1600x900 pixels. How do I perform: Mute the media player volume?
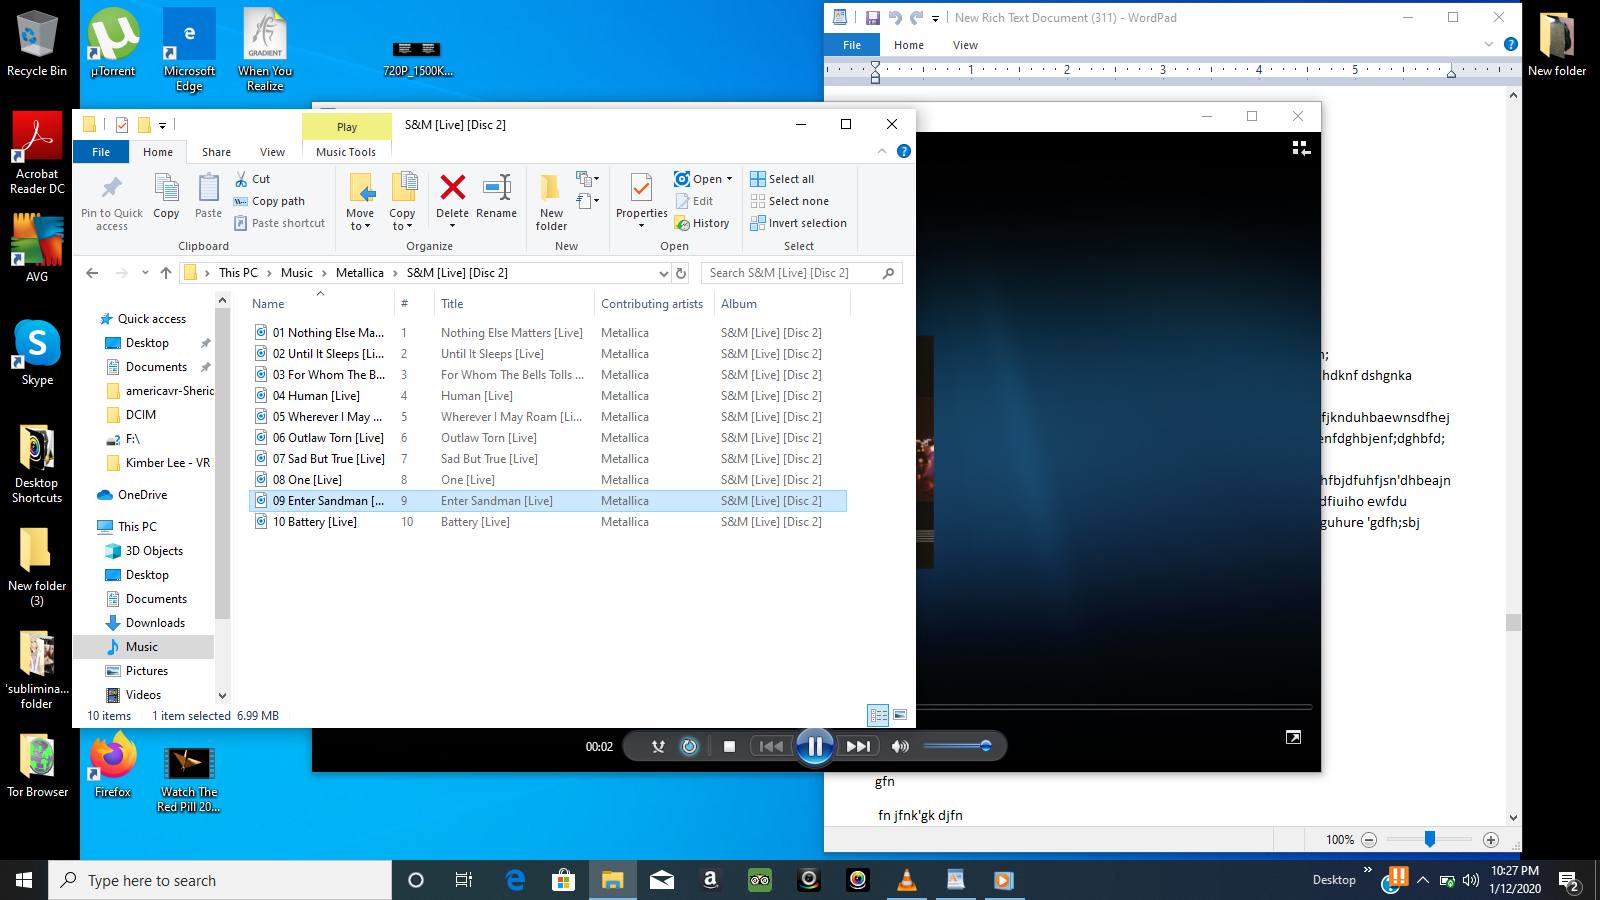[900, 746]
